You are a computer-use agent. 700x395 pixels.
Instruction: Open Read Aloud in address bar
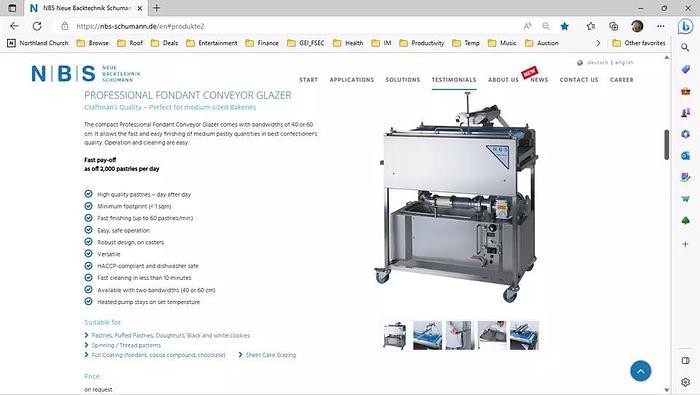528,26
